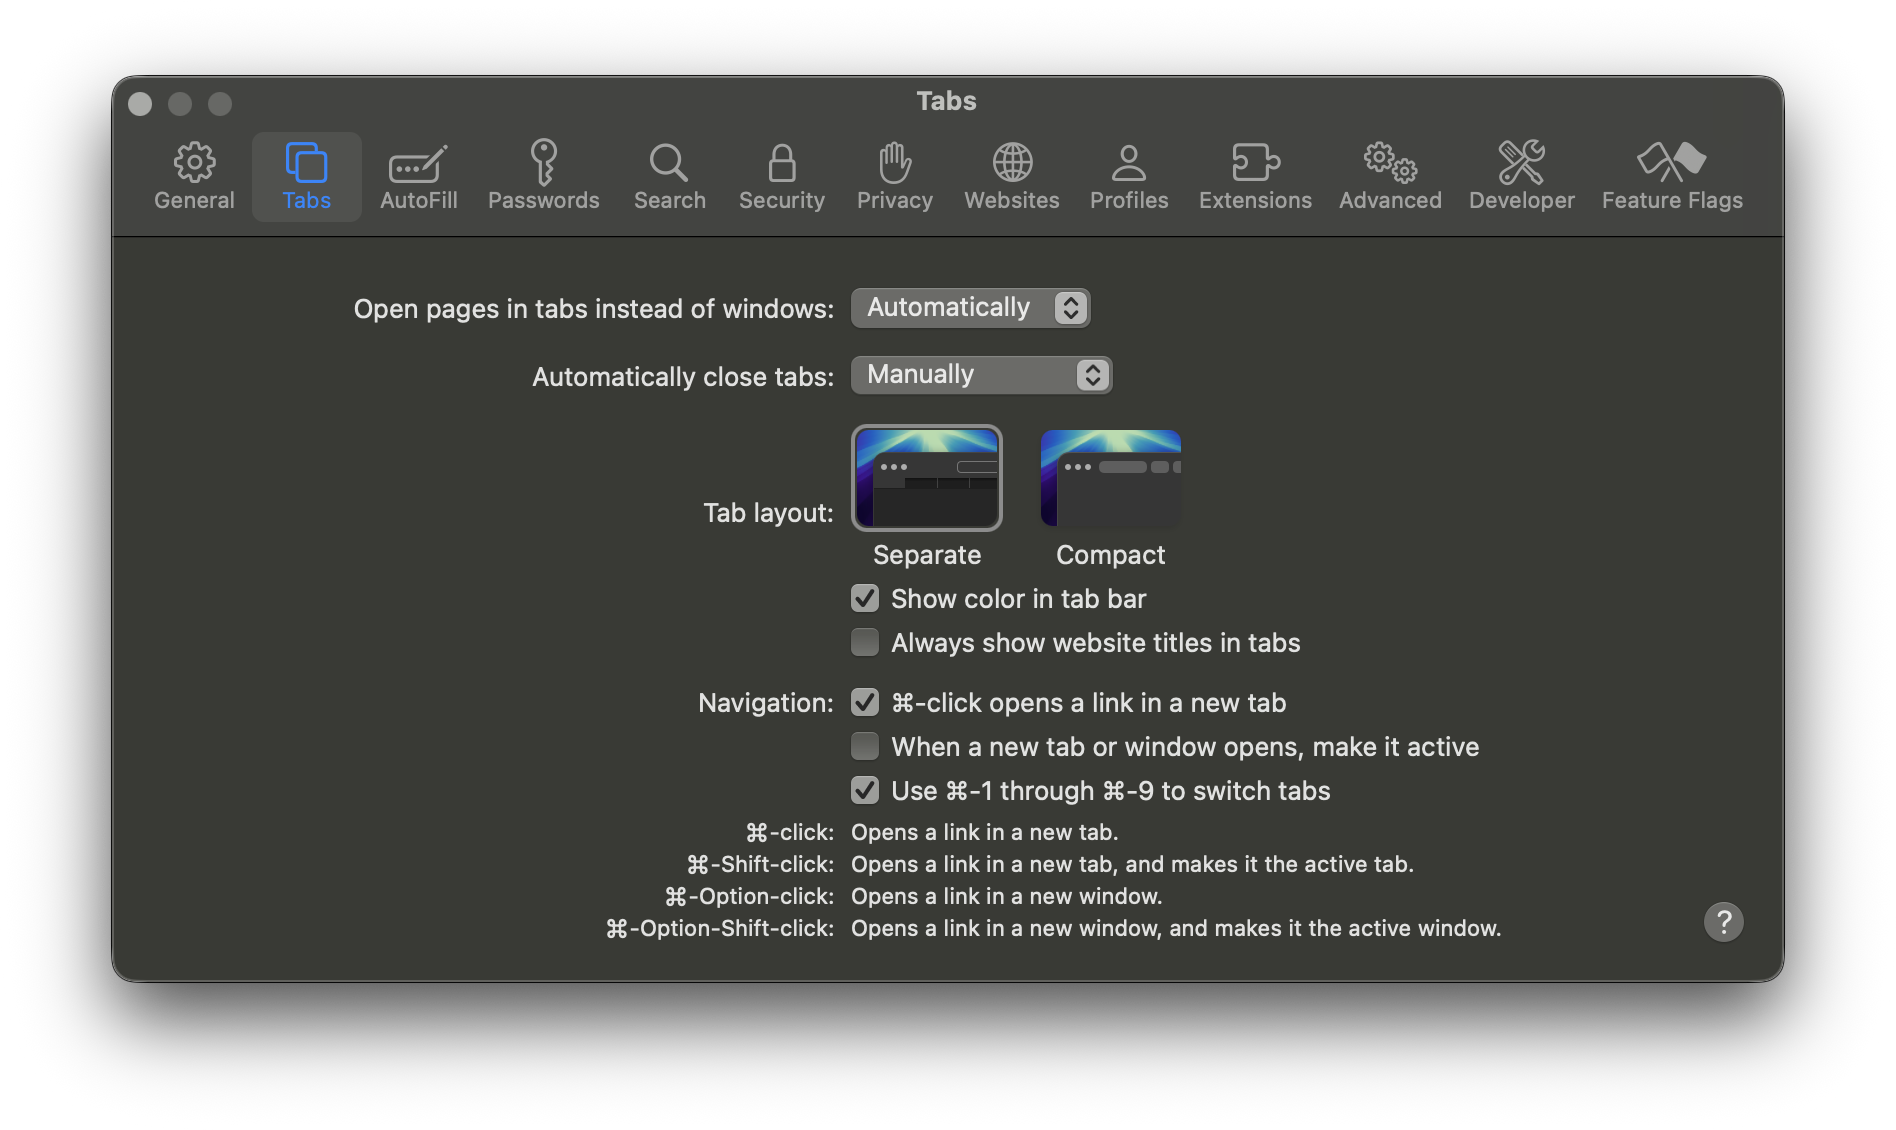1896x1130 pixels.
Task: Open the Automatically close tabs dropdown
Action: pos(981,374)
